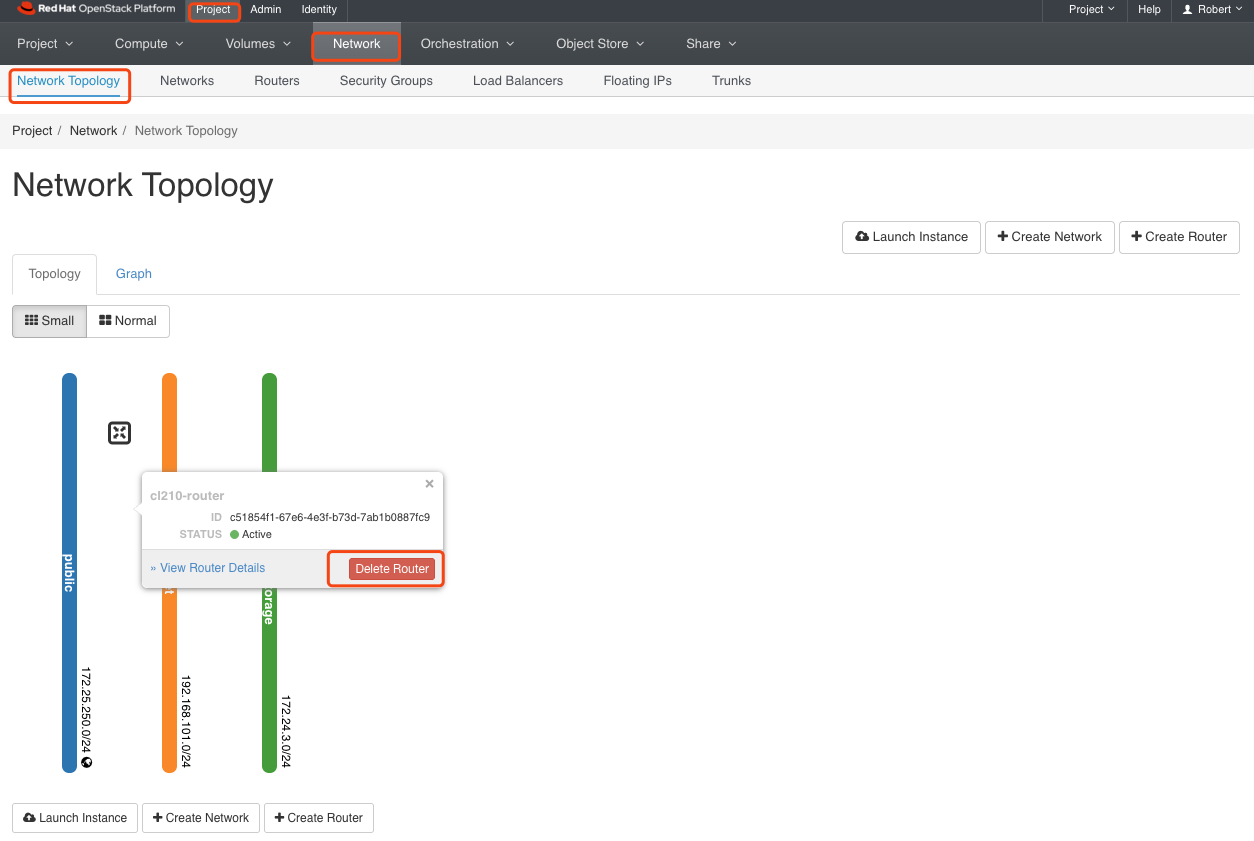
Task: Expand the Volumes dropdown menu
Action: (x=258, y=44)
